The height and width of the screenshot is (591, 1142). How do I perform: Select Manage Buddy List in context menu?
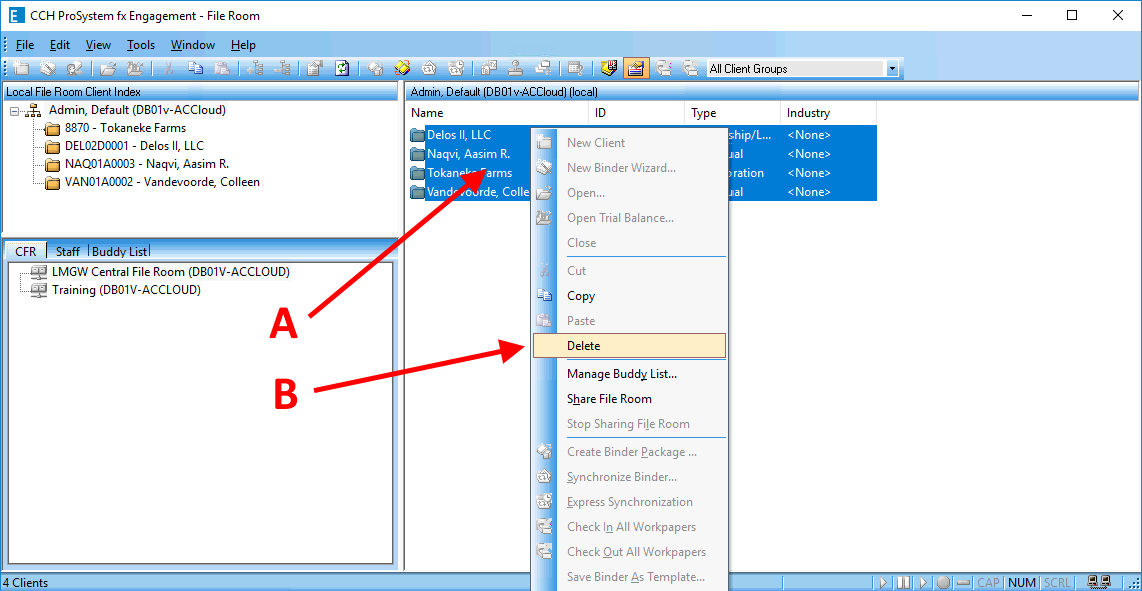coord(629,374)
